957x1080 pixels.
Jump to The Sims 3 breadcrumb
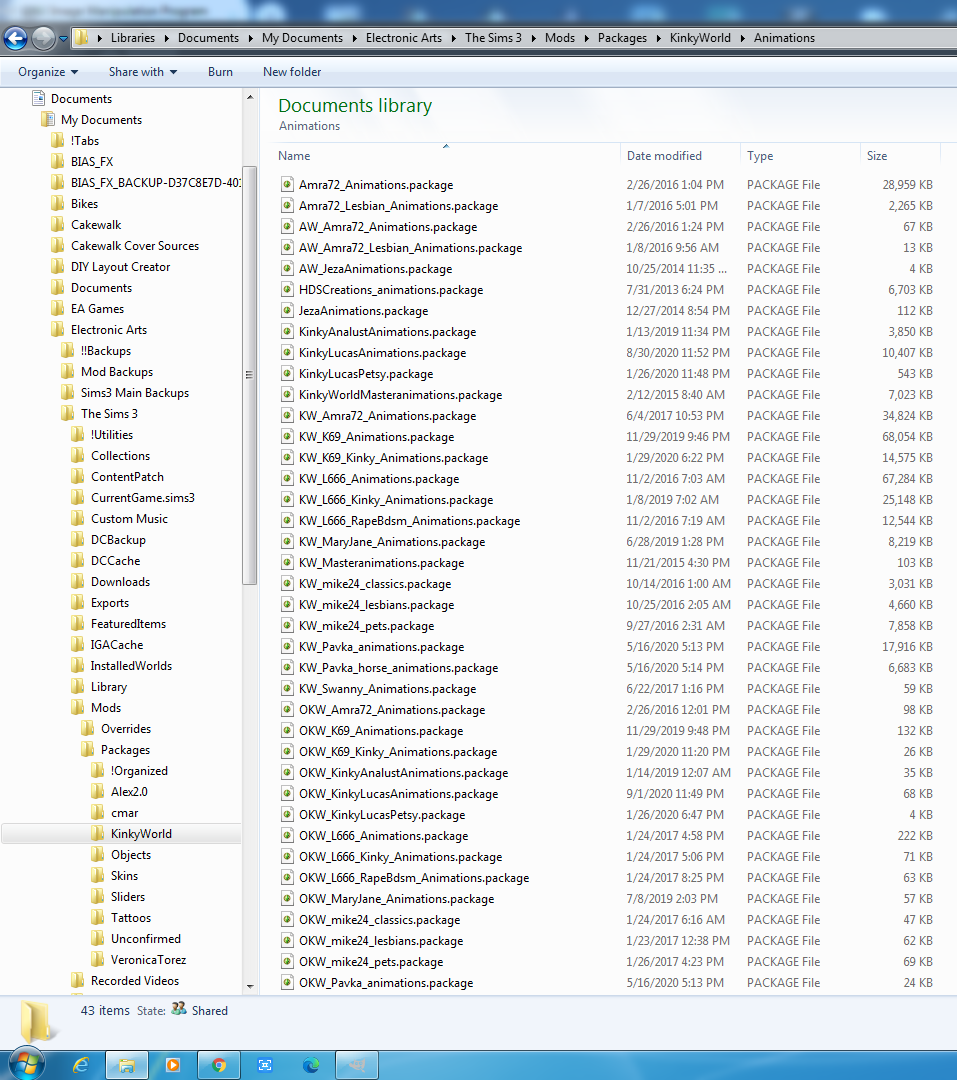493,38
